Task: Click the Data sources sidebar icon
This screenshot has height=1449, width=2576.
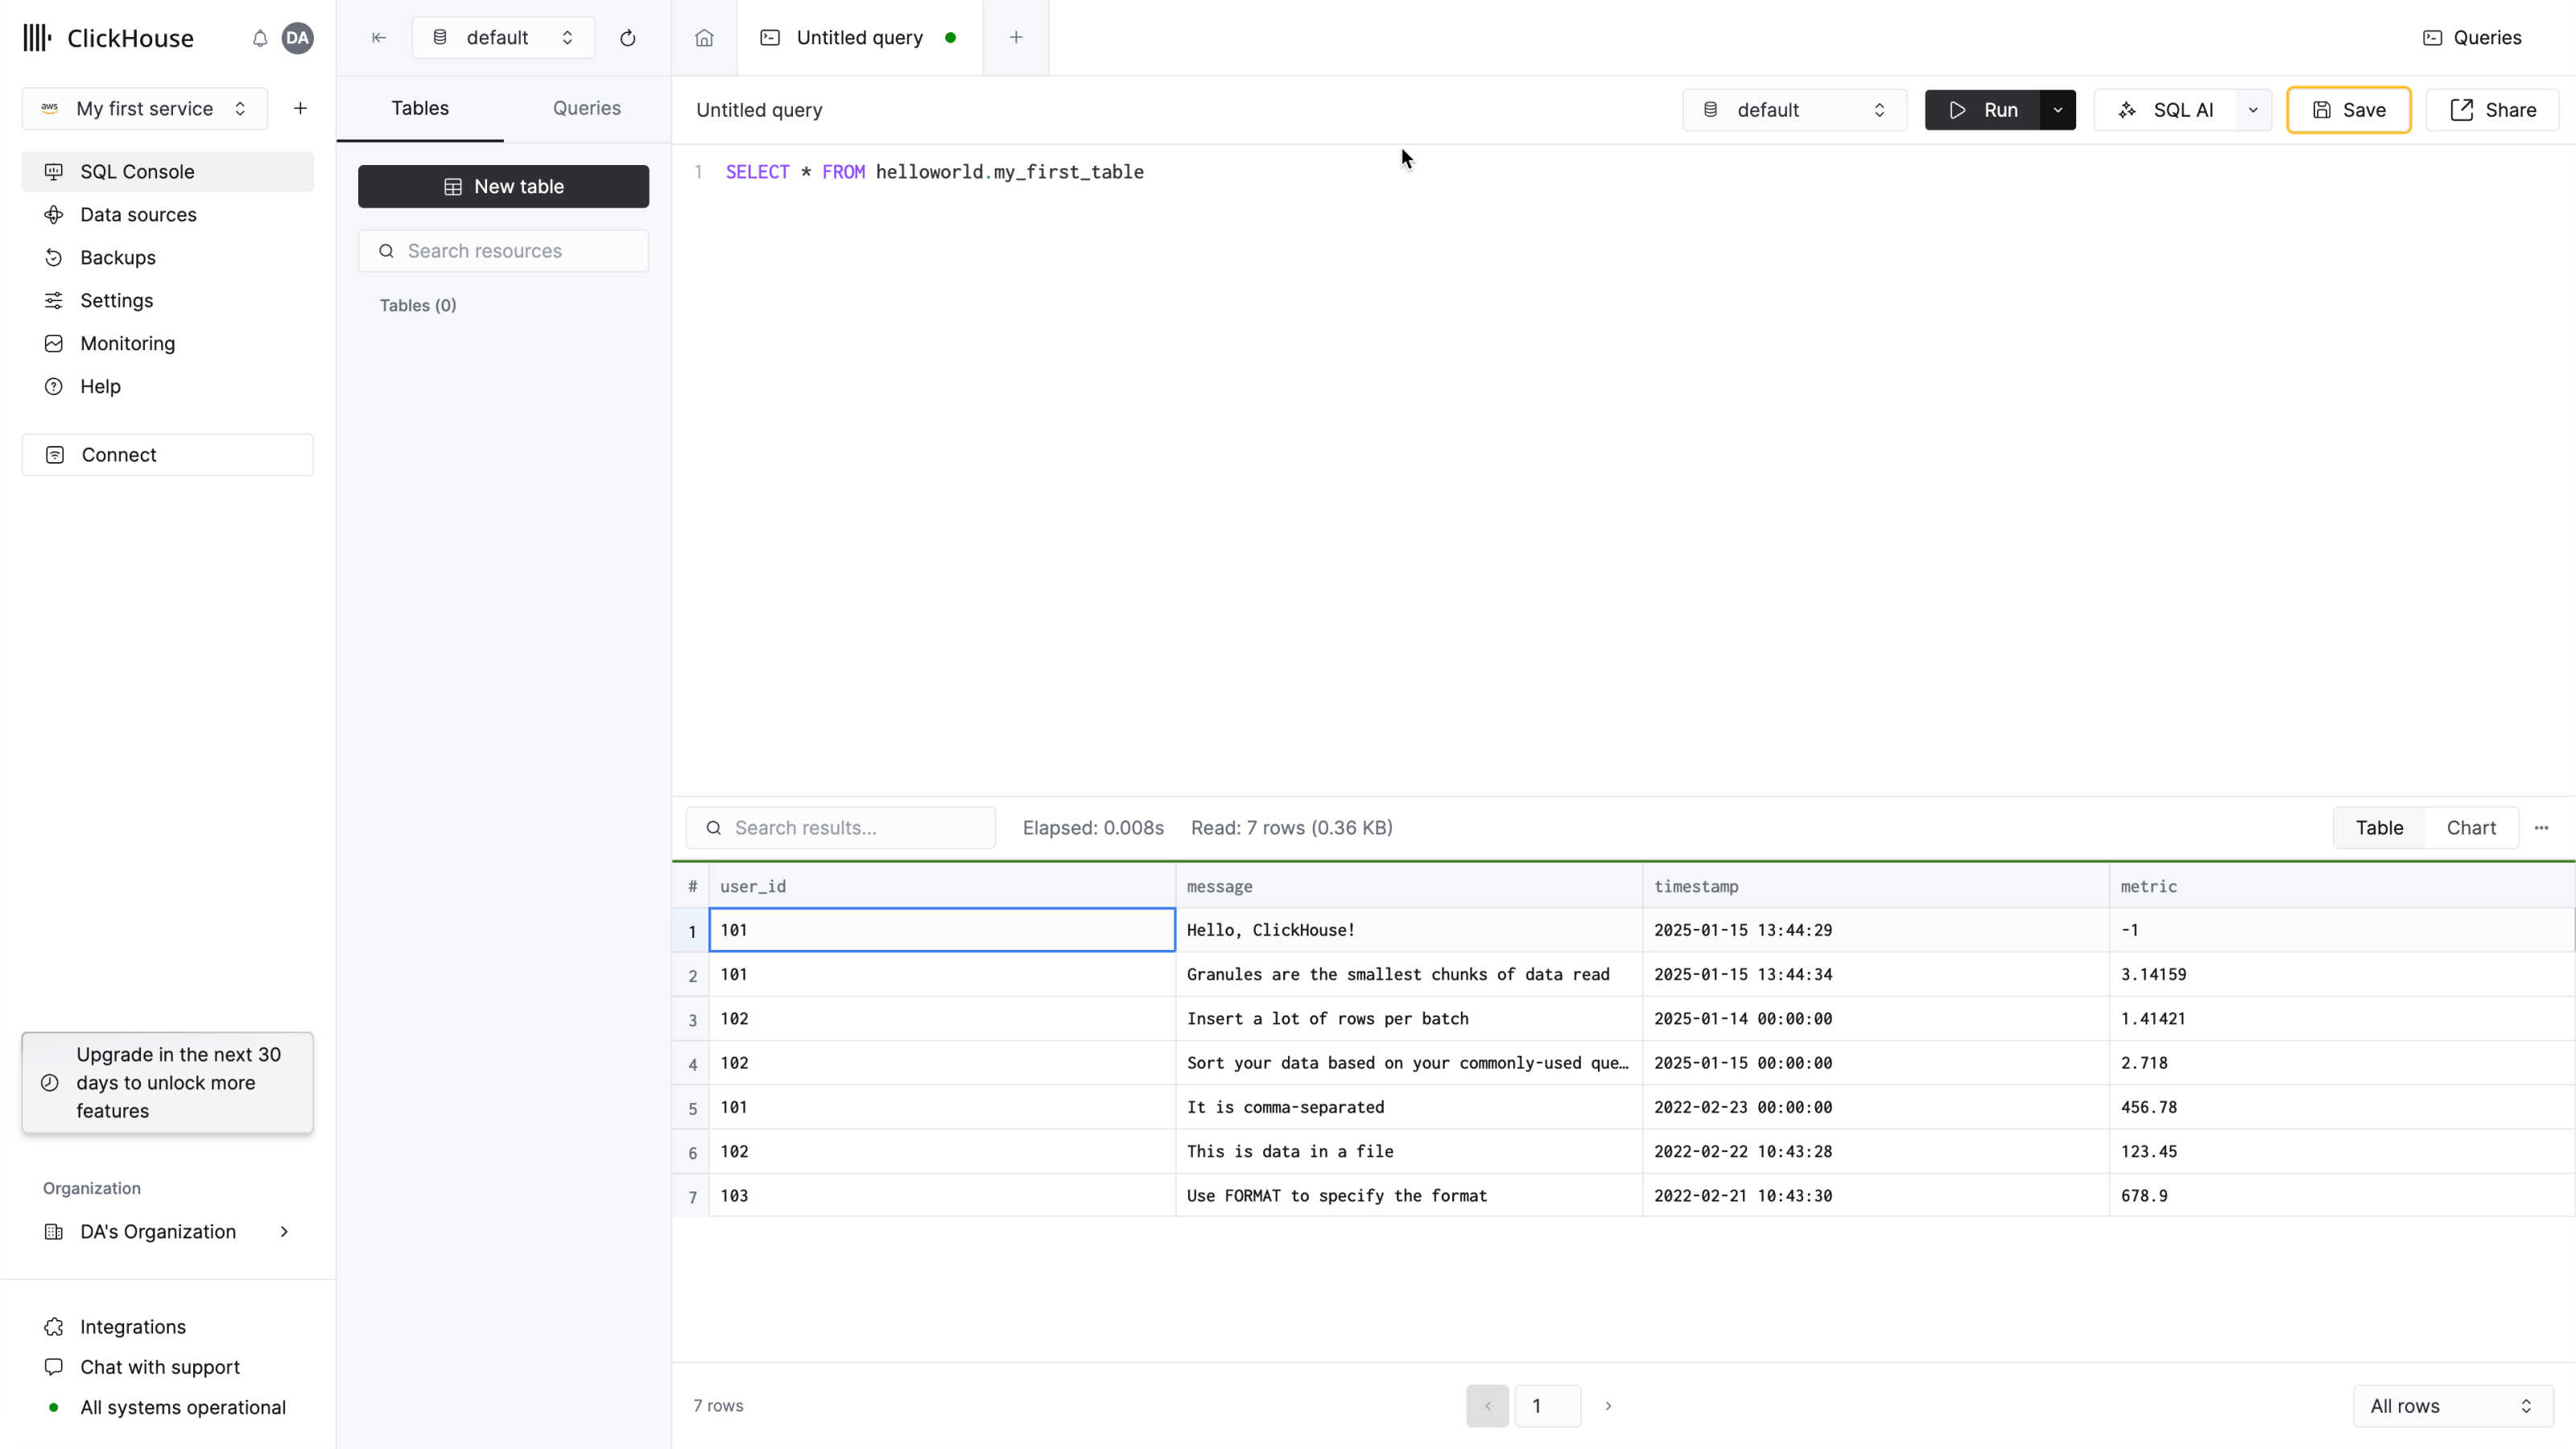Action: click(53, 213)
